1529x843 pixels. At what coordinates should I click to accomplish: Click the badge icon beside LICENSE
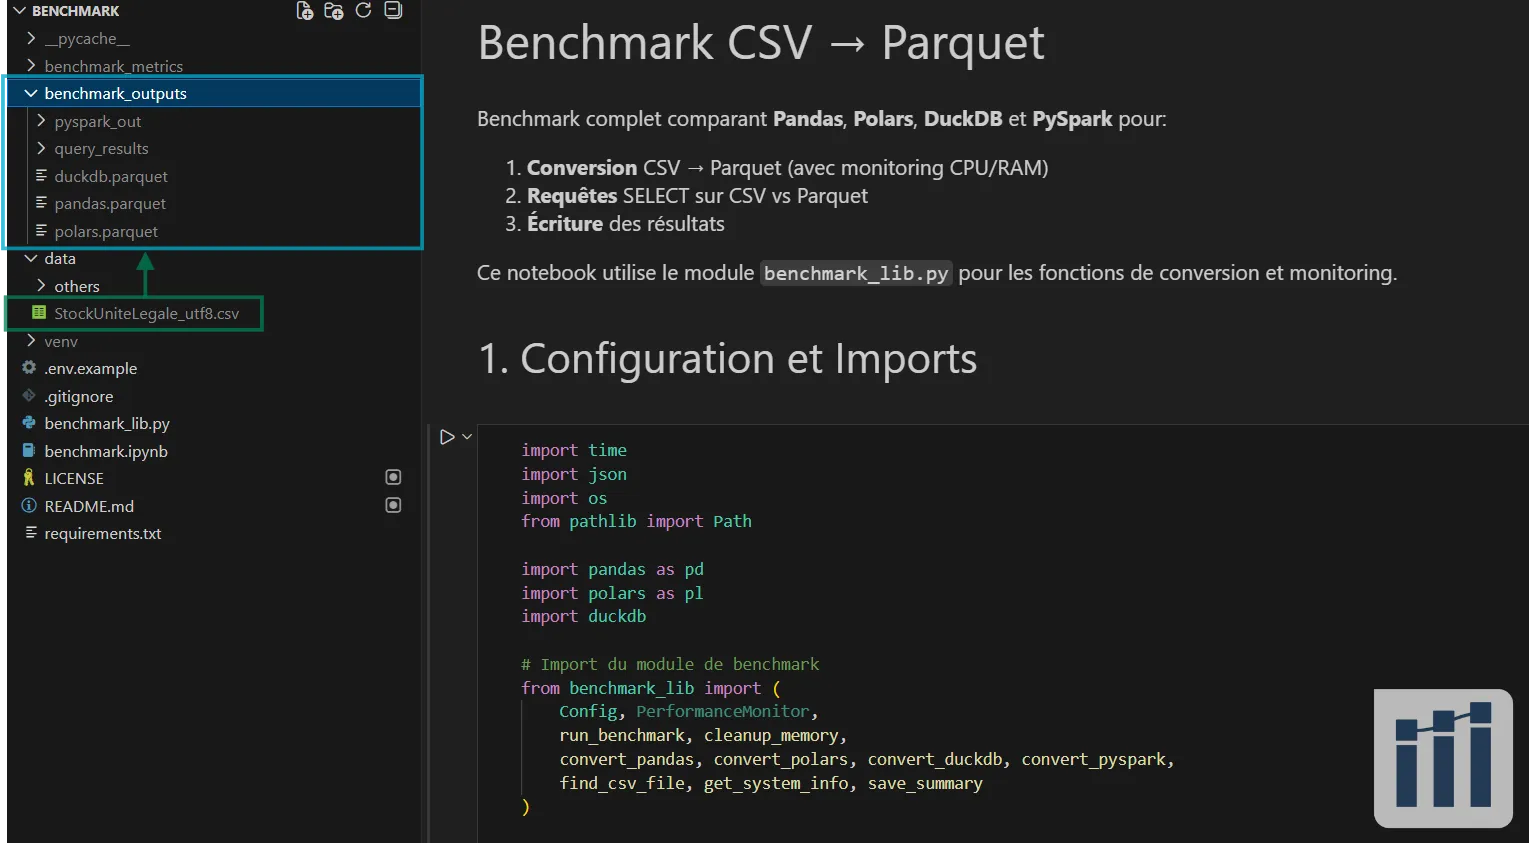coord(392,477)
